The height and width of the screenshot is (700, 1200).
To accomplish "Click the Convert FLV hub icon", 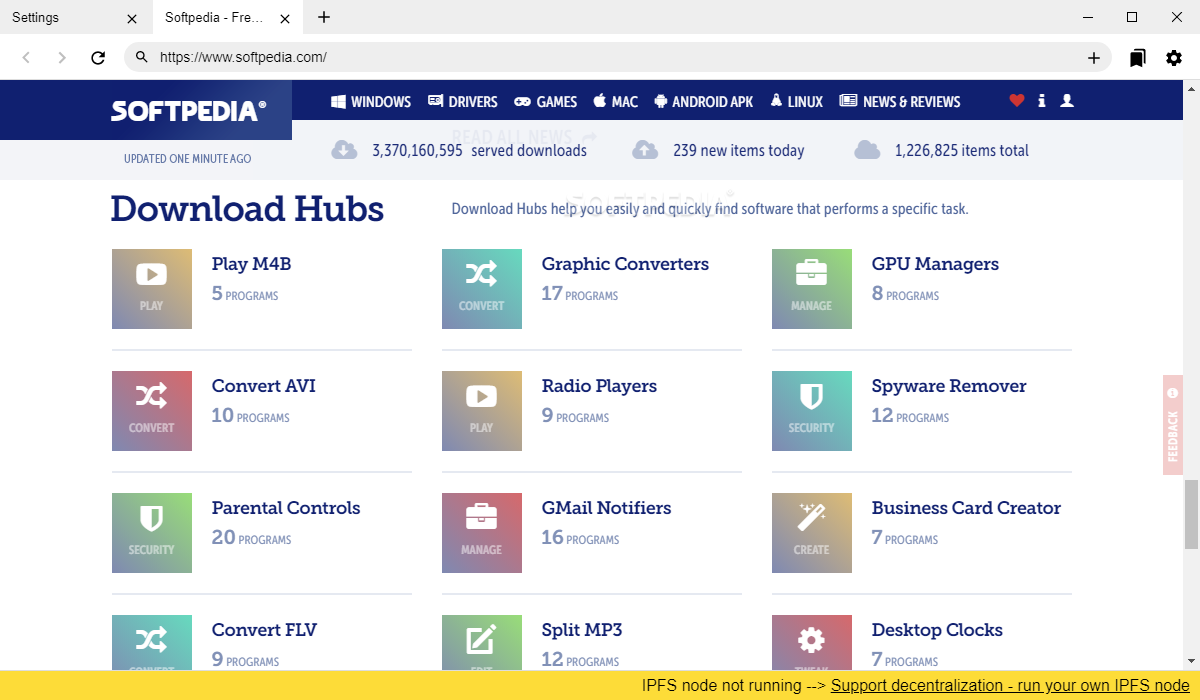I will click(152, 643).
